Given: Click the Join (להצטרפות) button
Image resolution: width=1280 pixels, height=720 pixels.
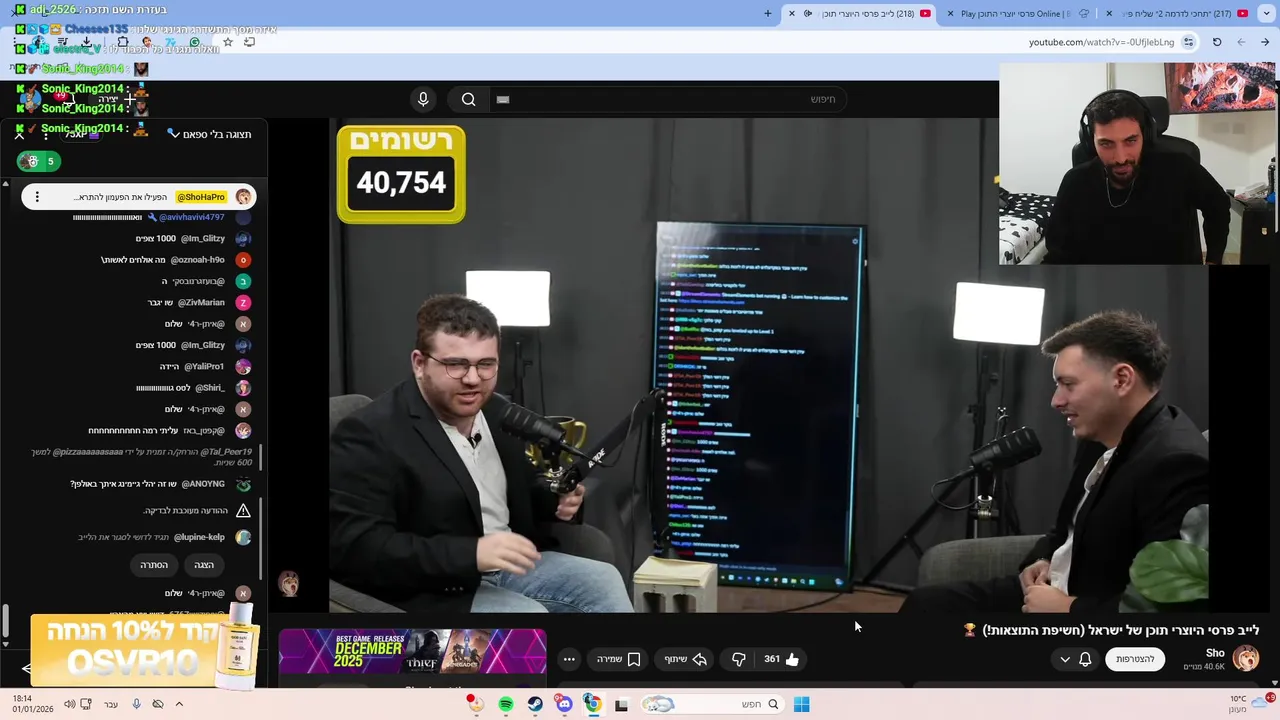Looking at the screenshot, I should point(1135,659).
